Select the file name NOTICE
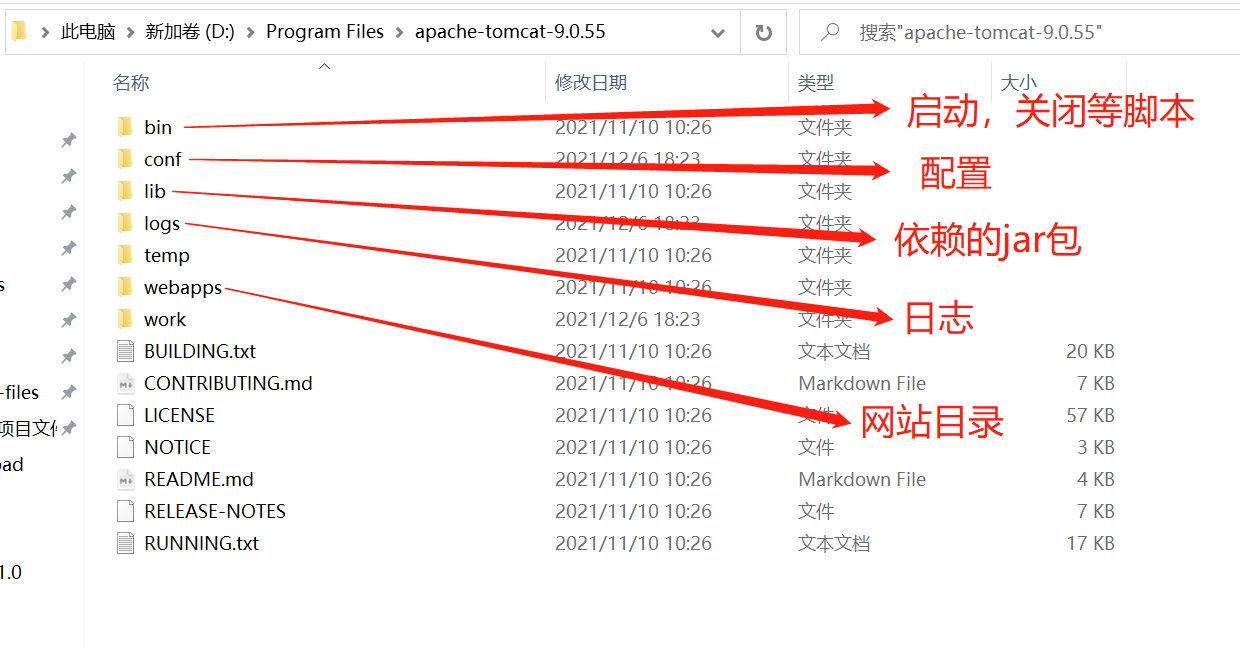 point(177,447)
